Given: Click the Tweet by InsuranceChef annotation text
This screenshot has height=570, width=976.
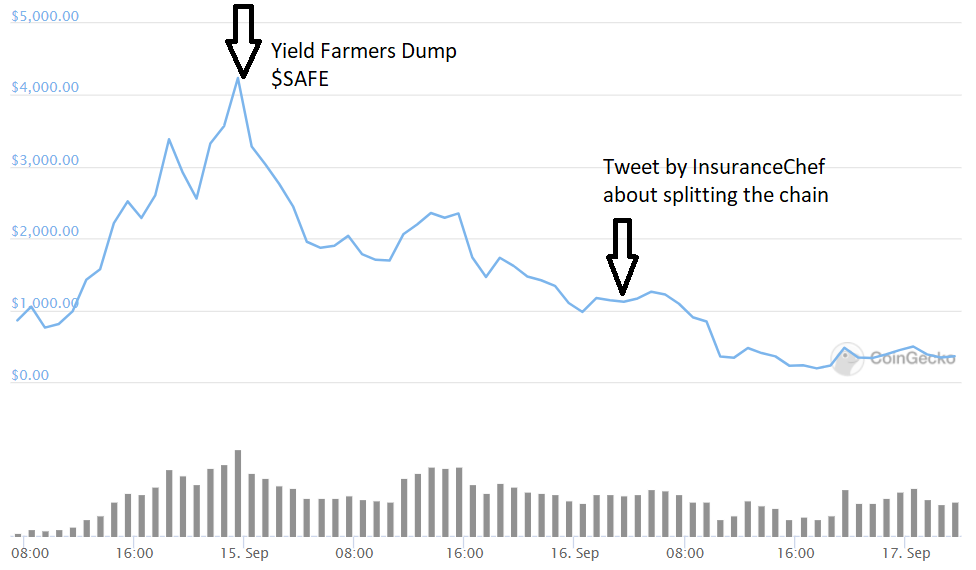Looking at the screenshot, I should pyautogui.click(x=715, y=181).
